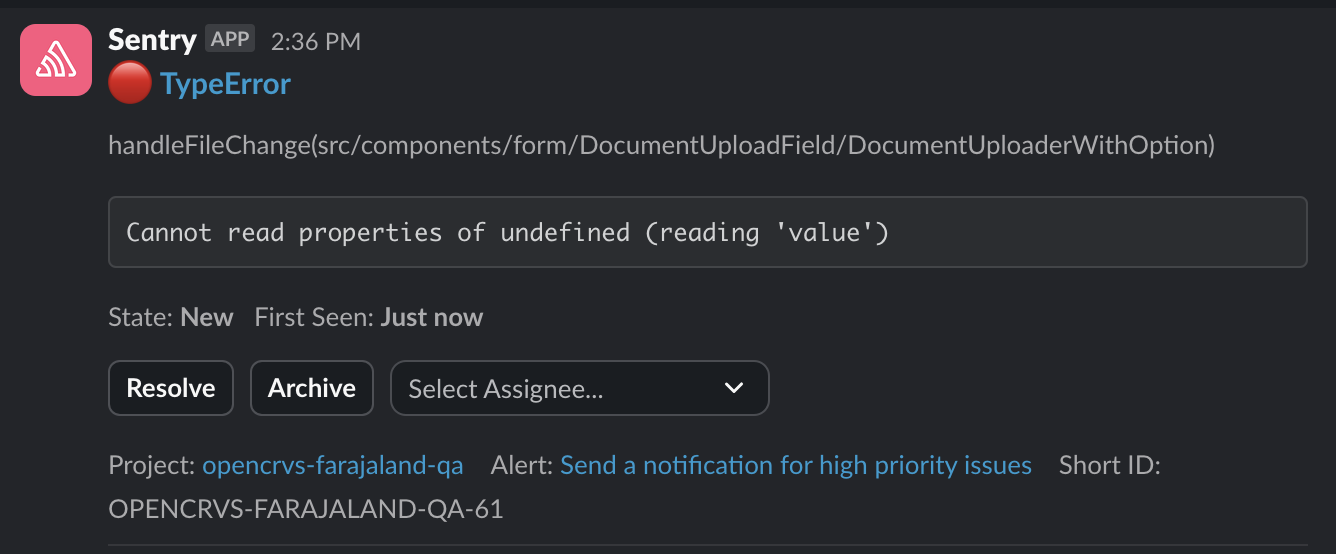Click the chevron arrow in assignee selector

(734, 388)
